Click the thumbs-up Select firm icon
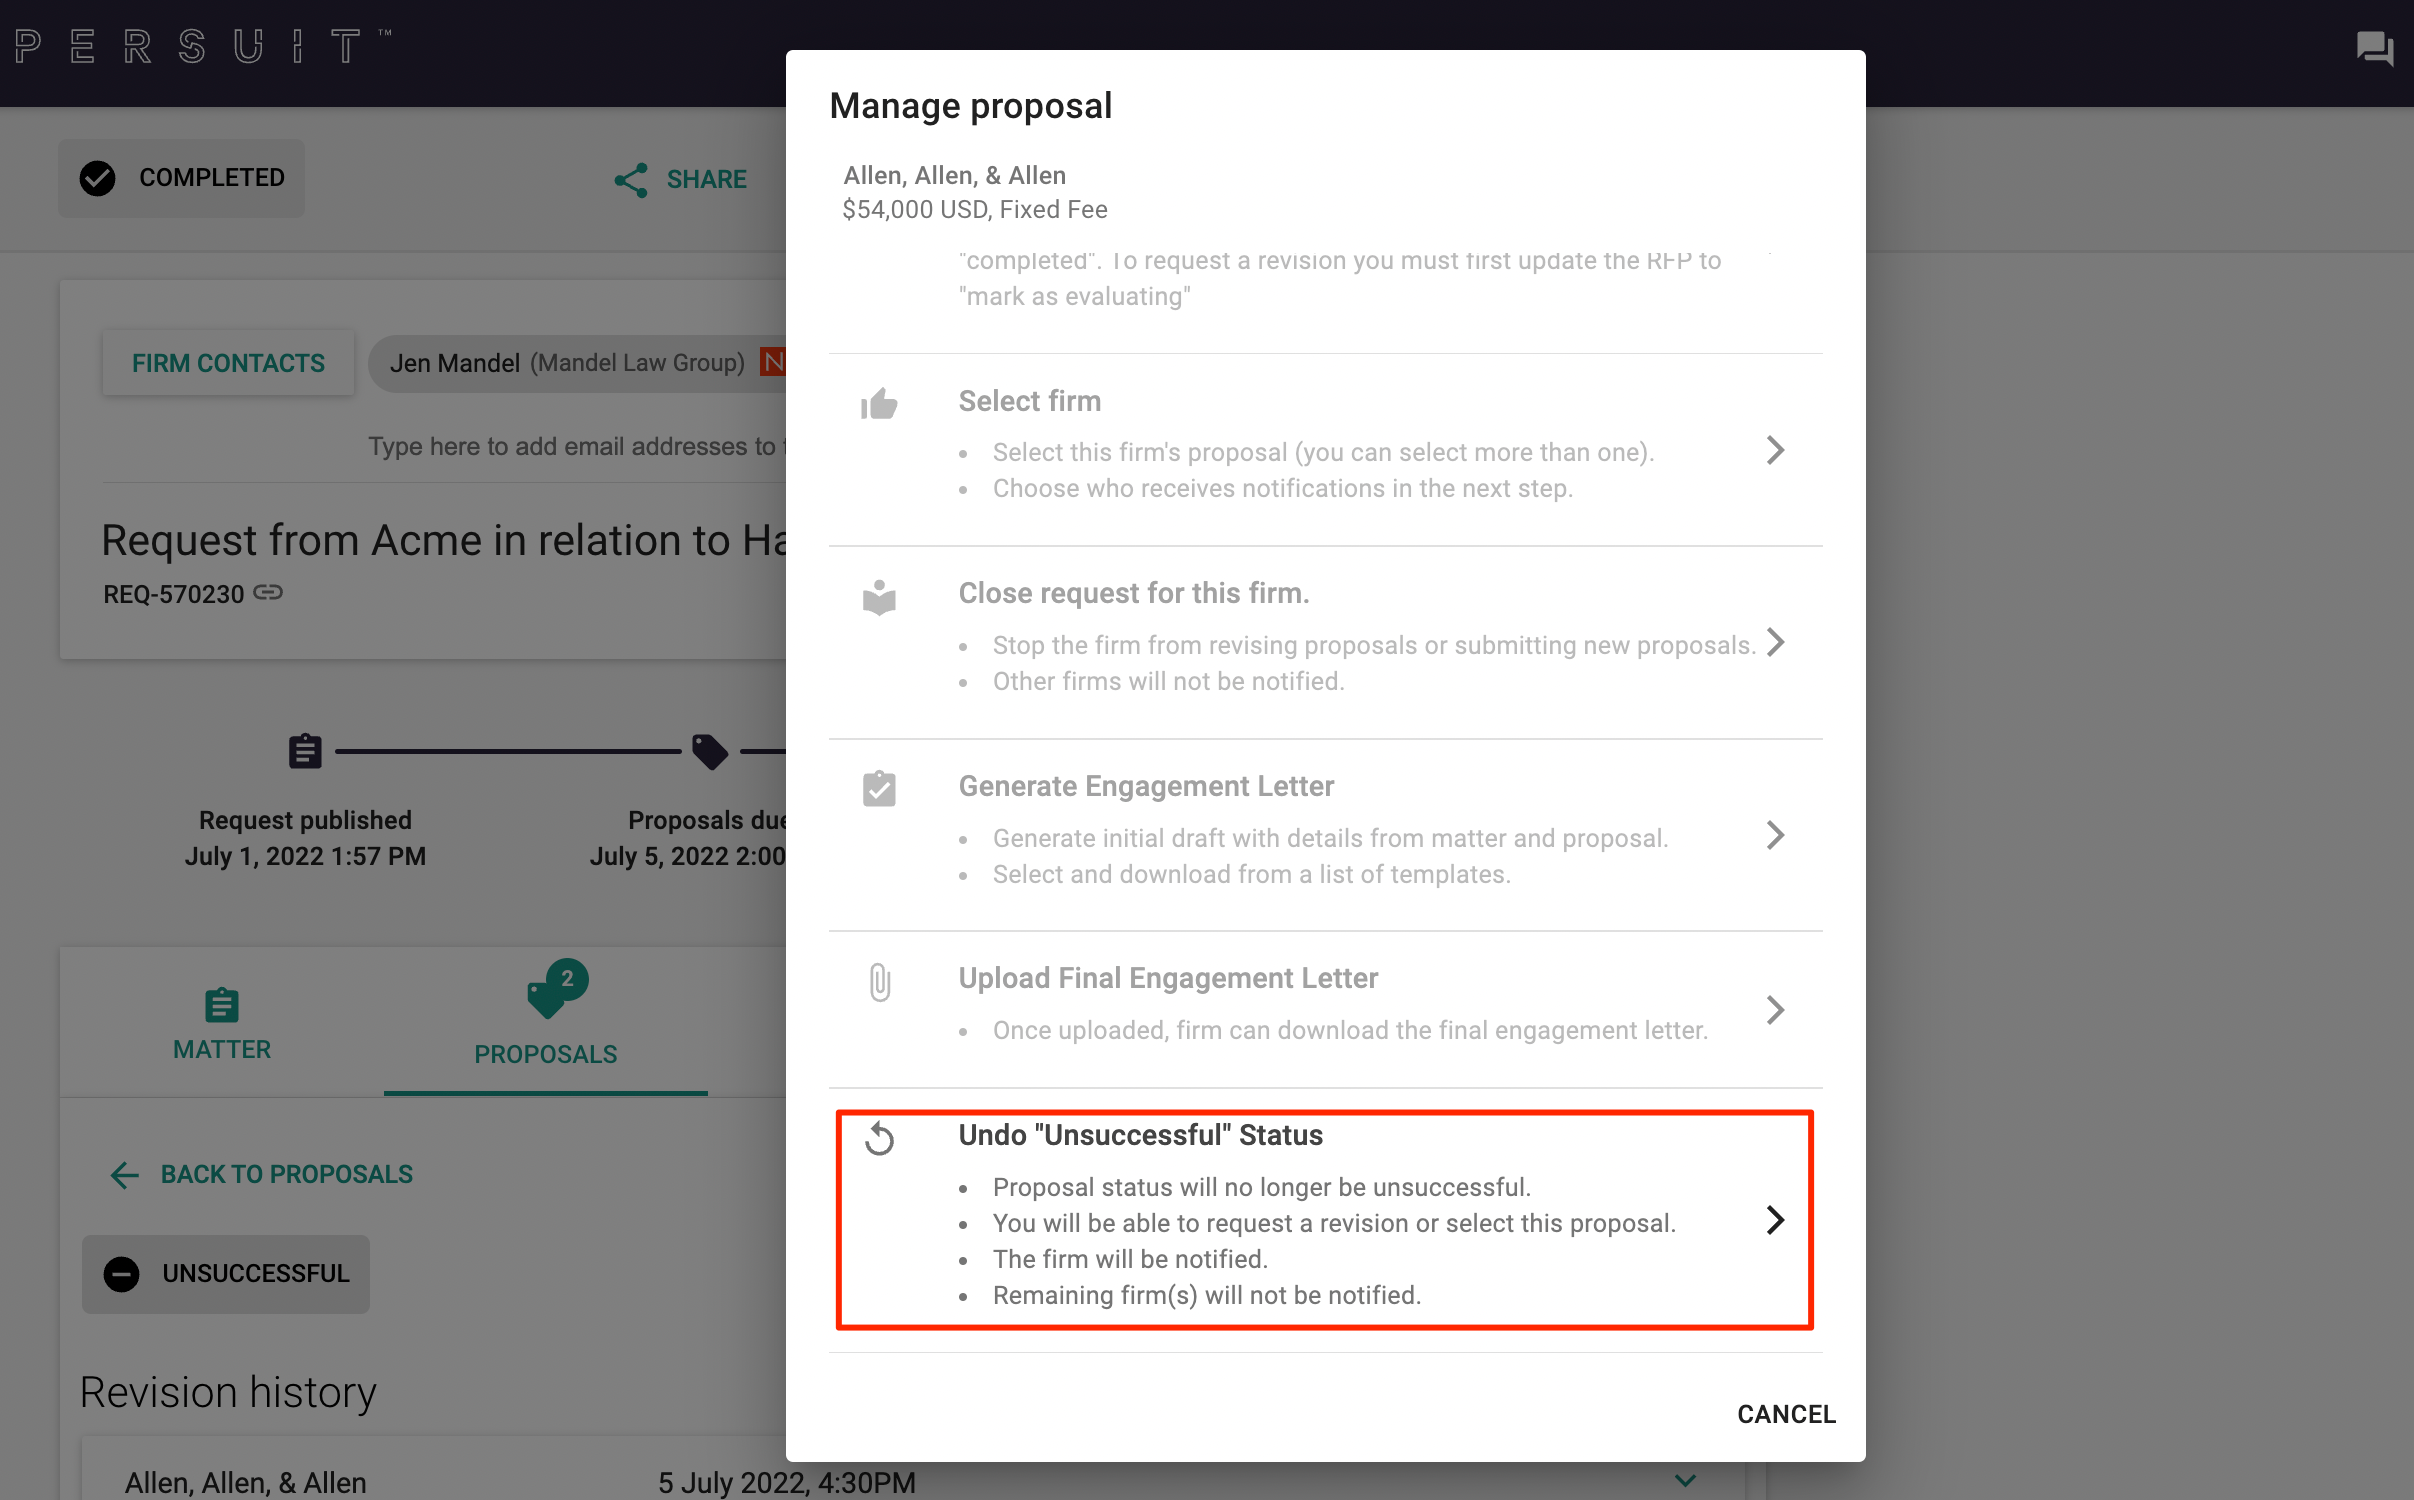This screenshot has height=1500, width=2414. pos(879,404)
